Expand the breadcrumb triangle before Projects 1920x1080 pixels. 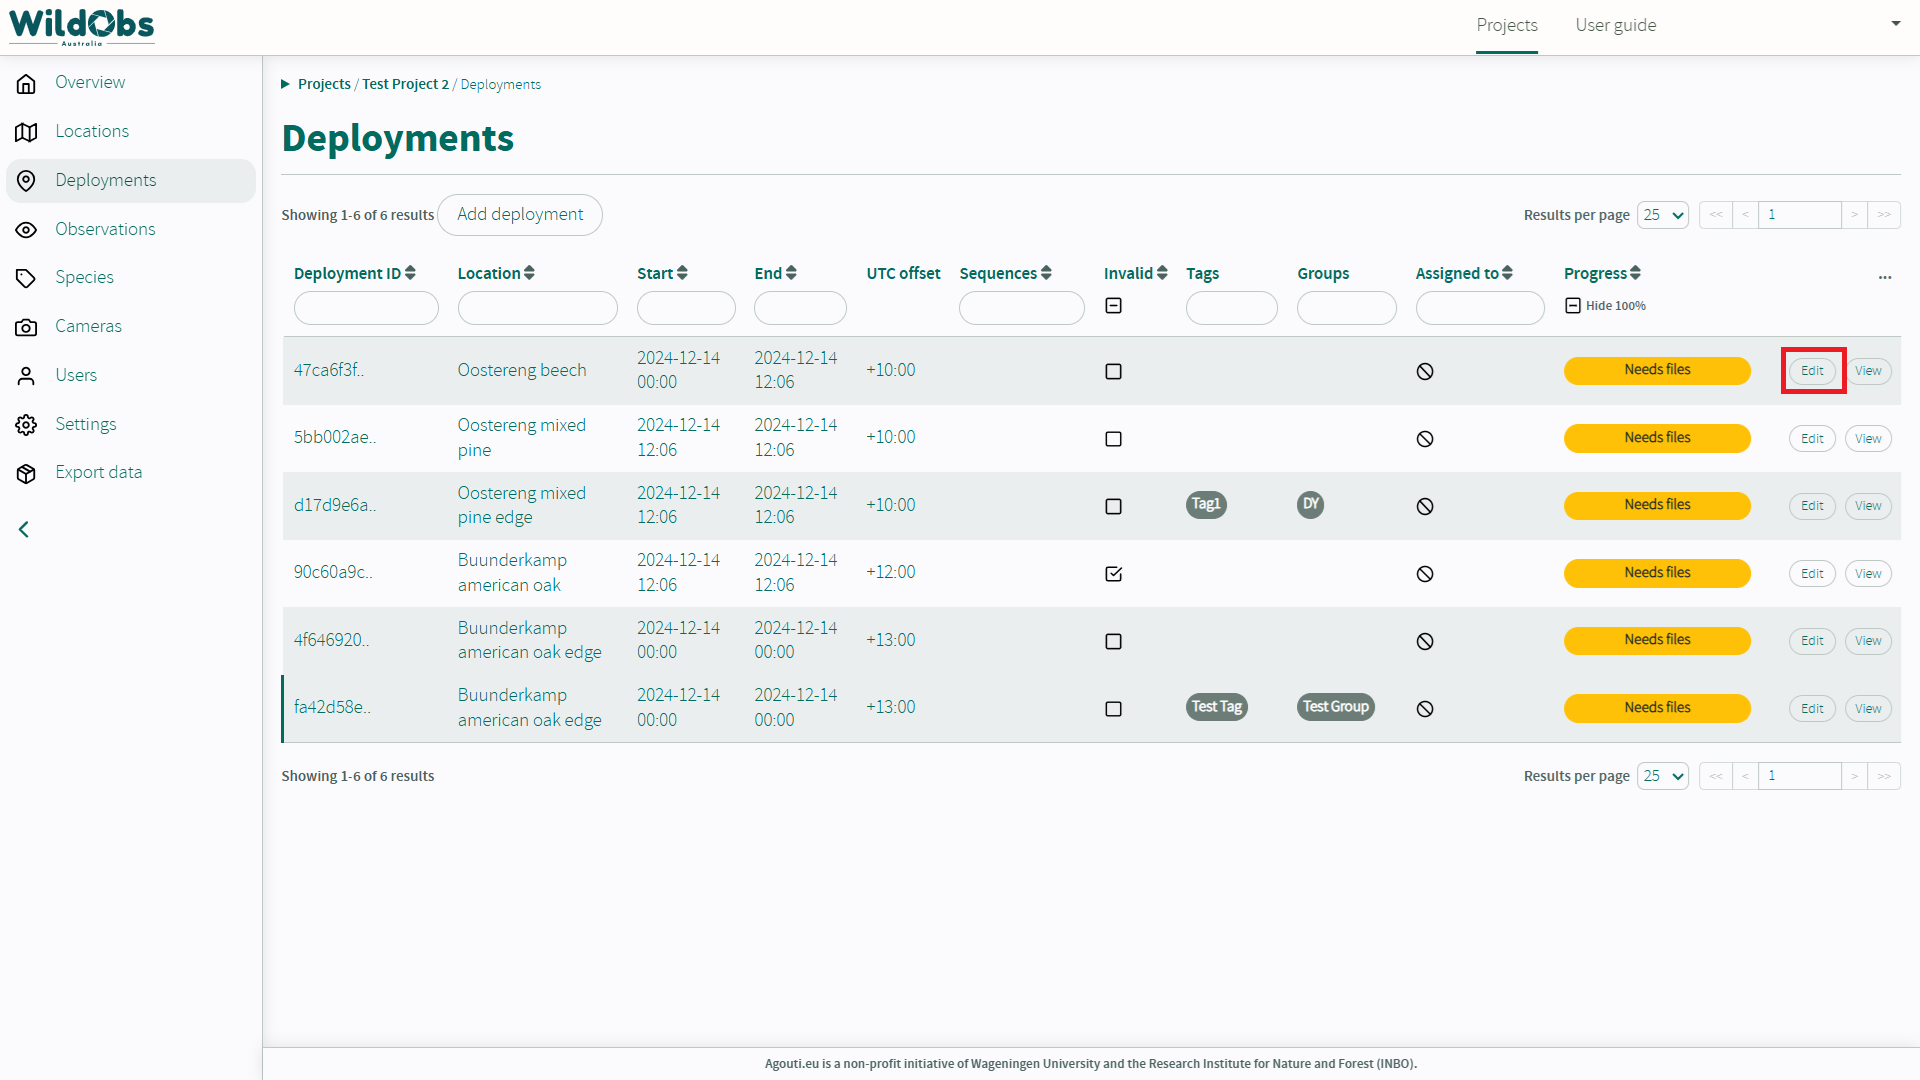pyautogui.click(x=285, y=84)
